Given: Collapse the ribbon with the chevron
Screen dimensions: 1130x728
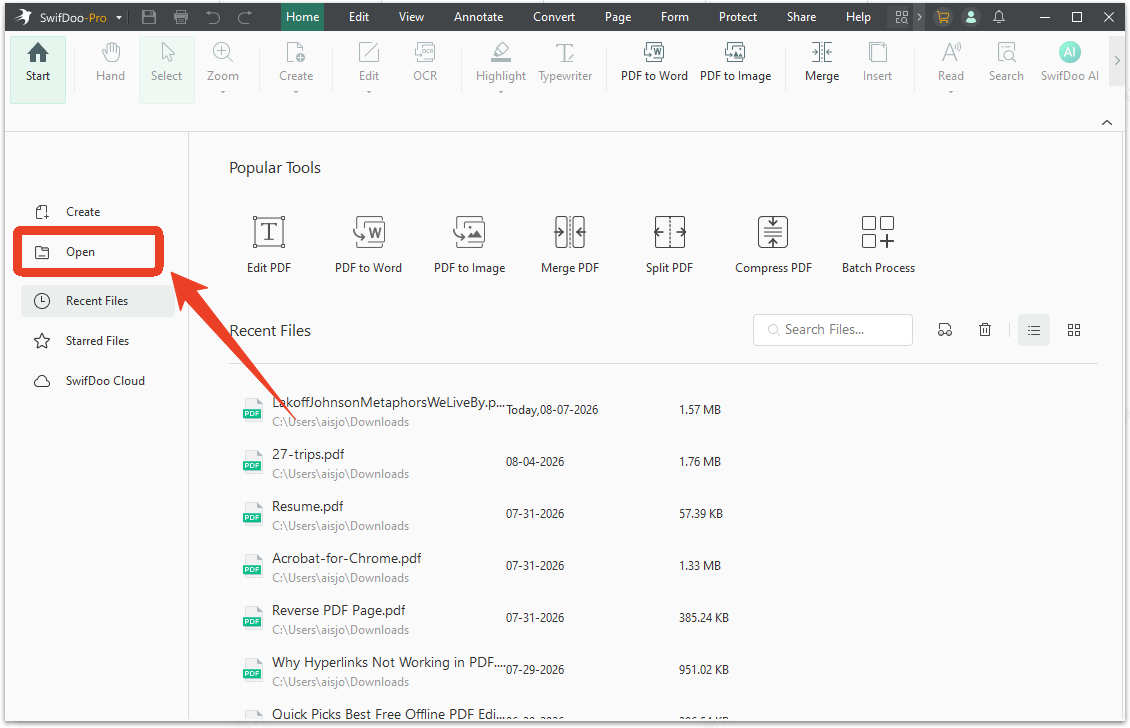Looking at the screenshot, I should 1107,123.
